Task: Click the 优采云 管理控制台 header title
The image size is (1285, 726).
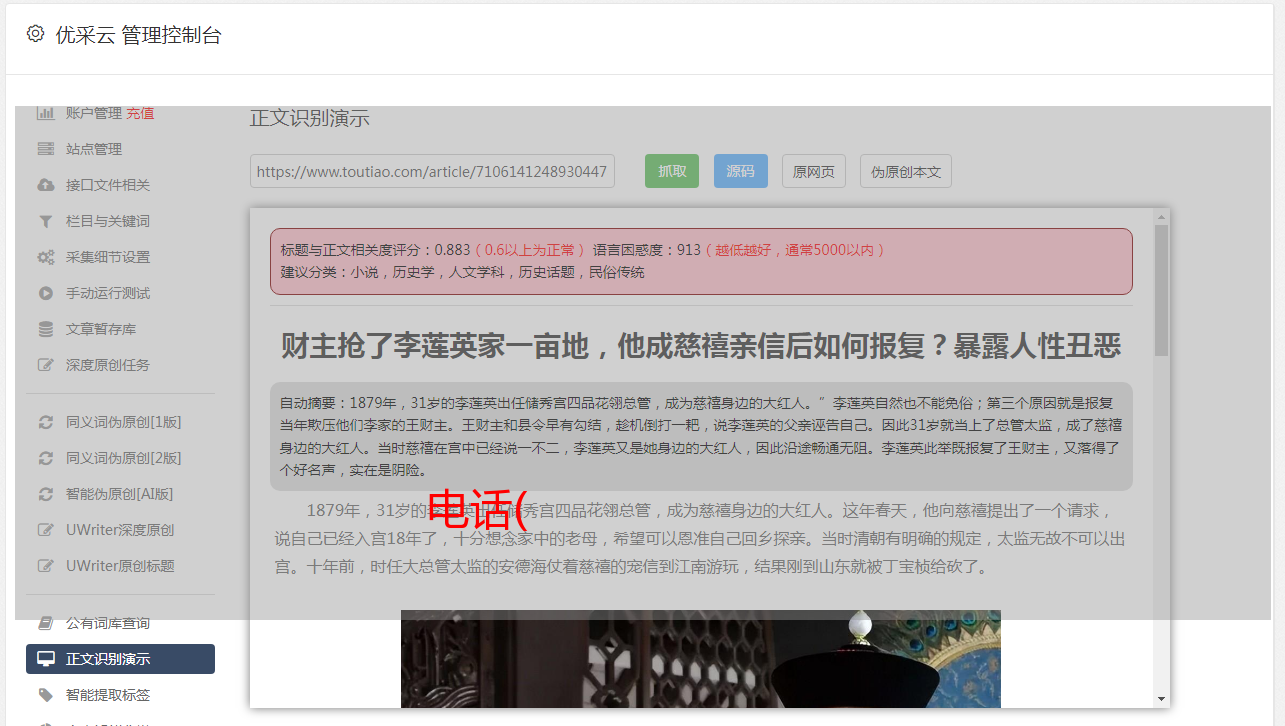Action: coord(138,35)
